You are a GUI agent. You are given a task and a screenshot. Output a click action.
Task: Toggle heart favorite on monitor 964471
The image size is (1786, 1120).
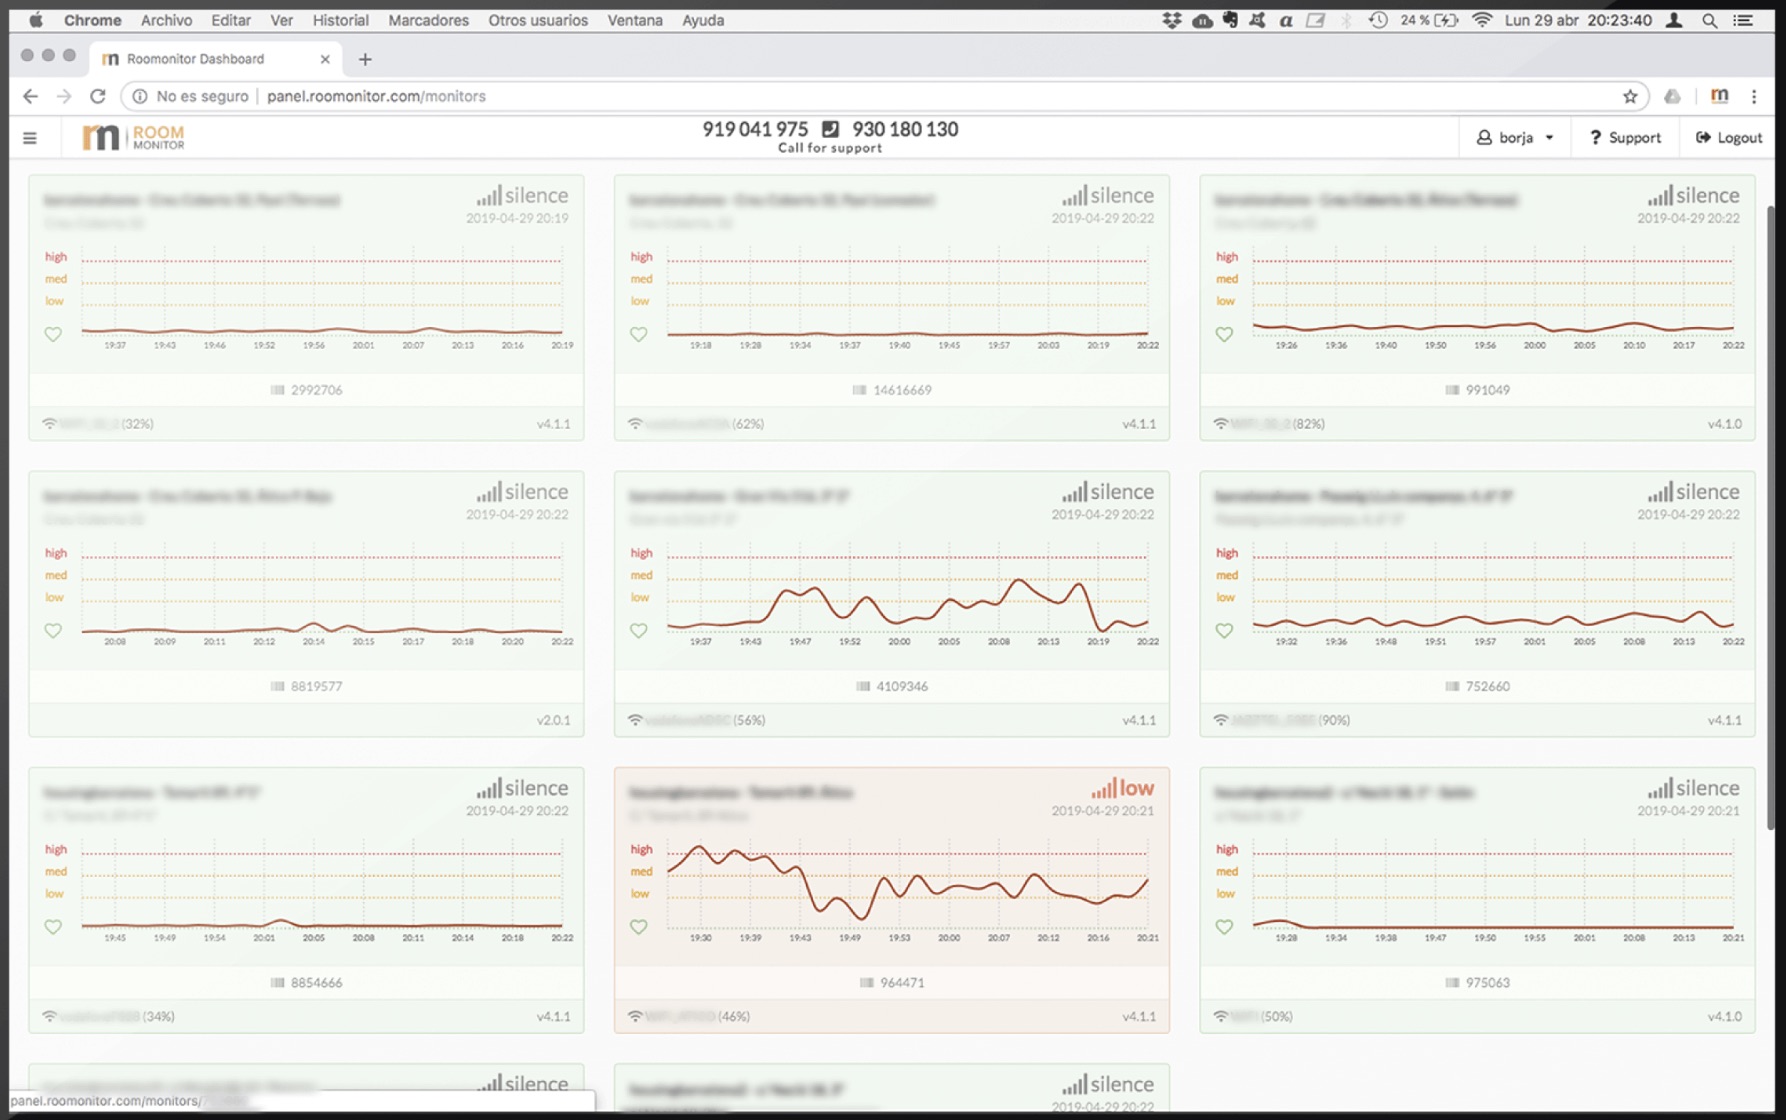[638, 926]
